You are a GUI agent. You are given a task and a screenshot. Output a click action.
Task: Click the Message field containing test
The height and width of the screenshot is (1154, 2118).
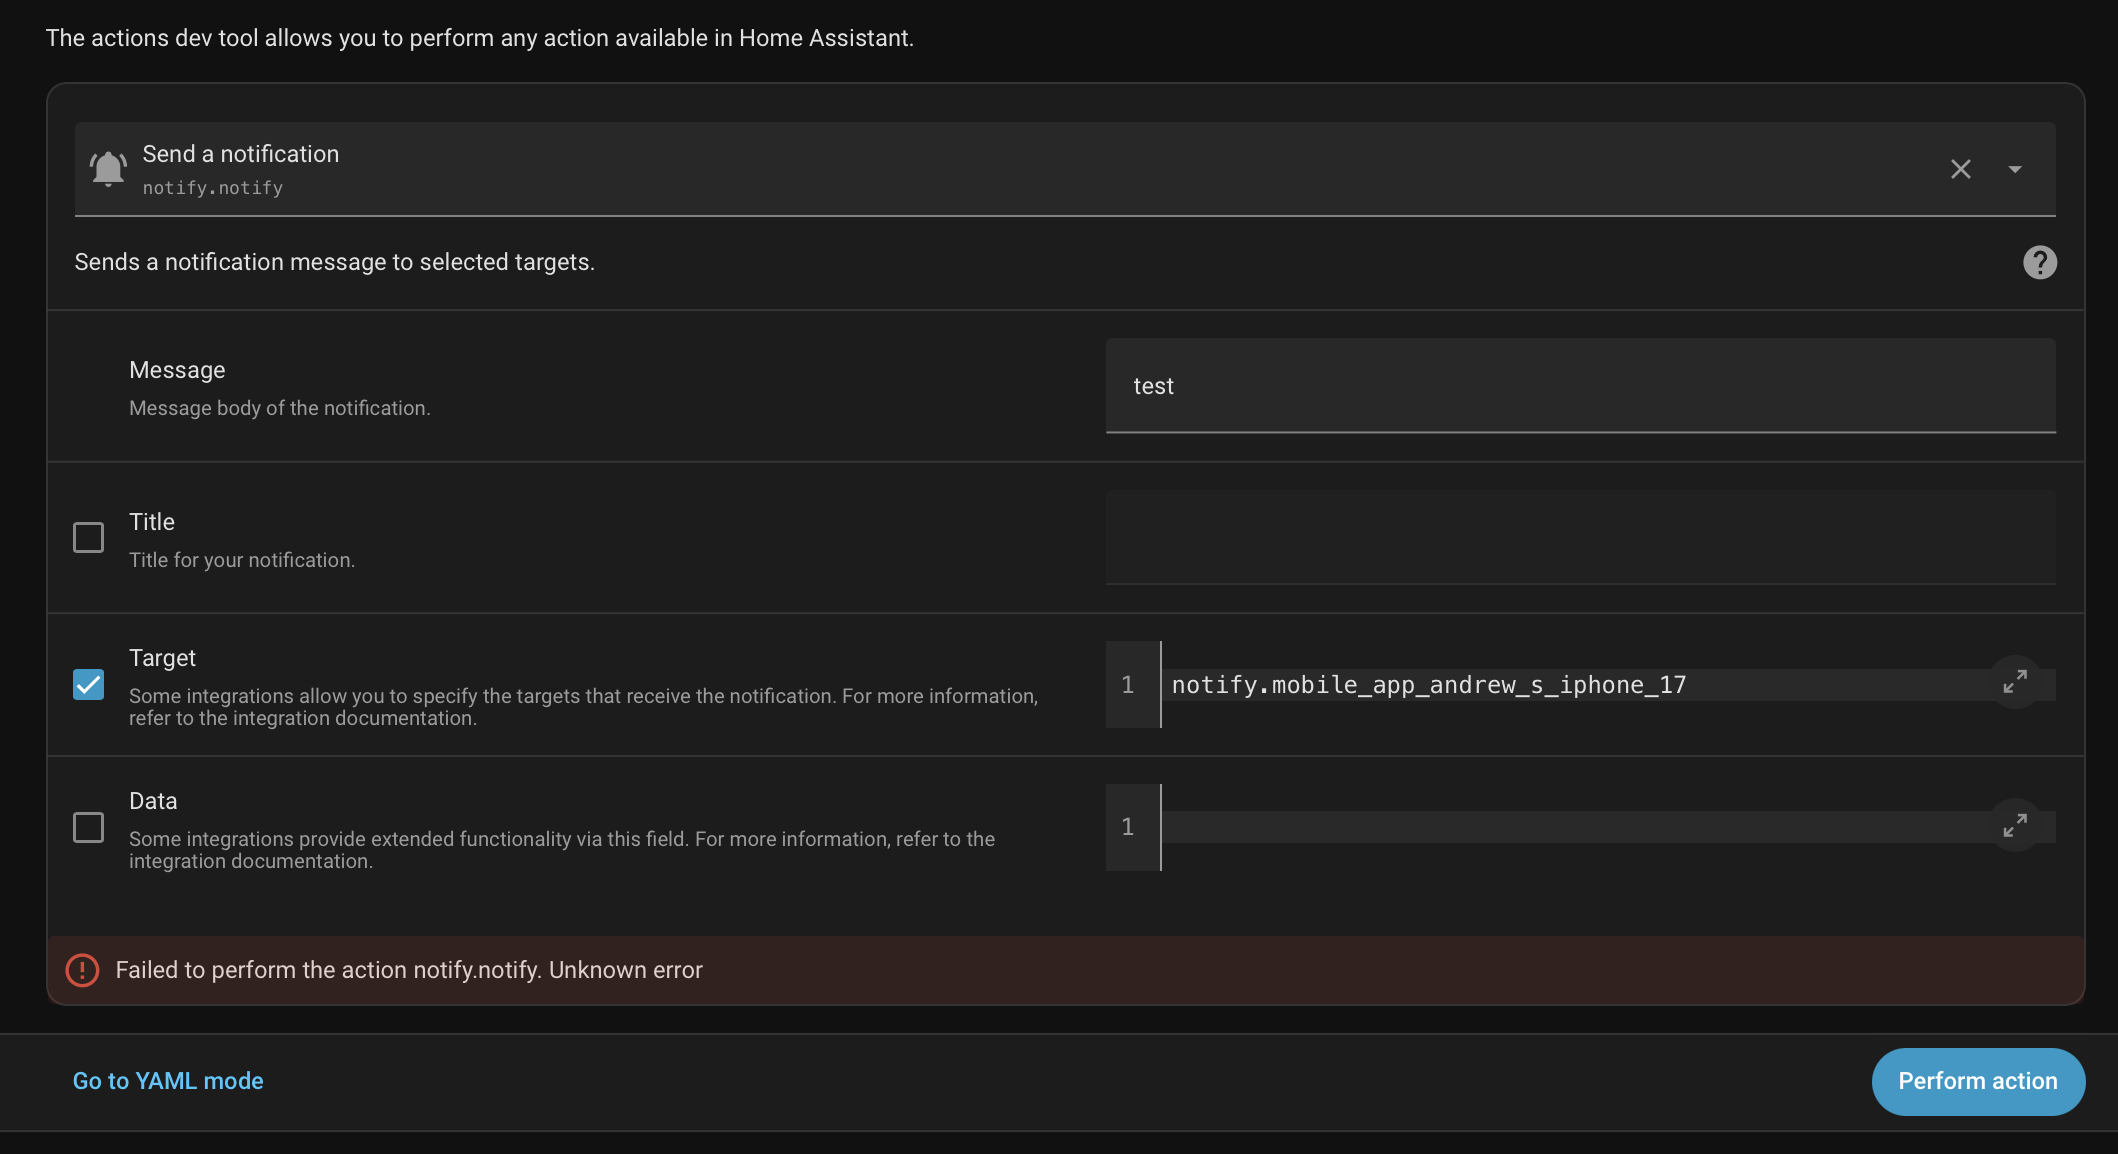(1580, 386)
